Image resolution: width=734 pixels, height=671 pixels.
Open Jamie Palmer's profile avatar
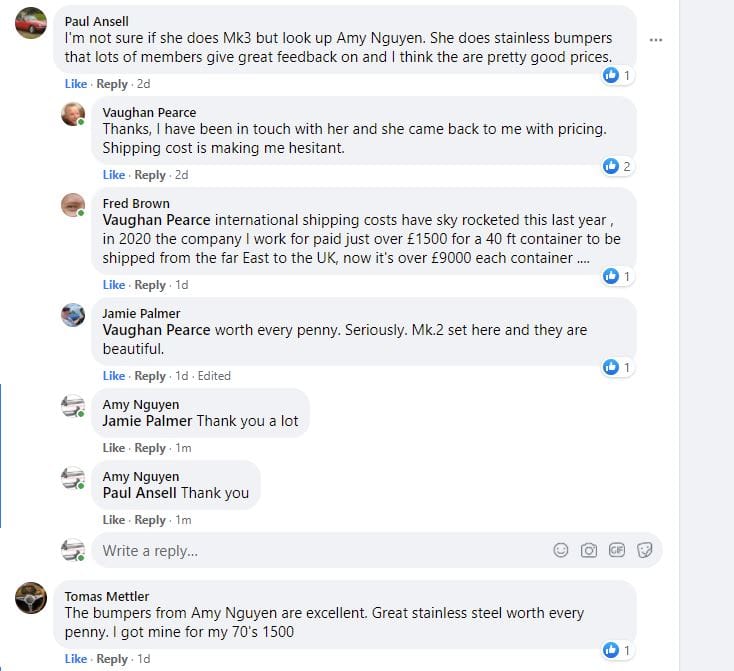pos(72,316)
